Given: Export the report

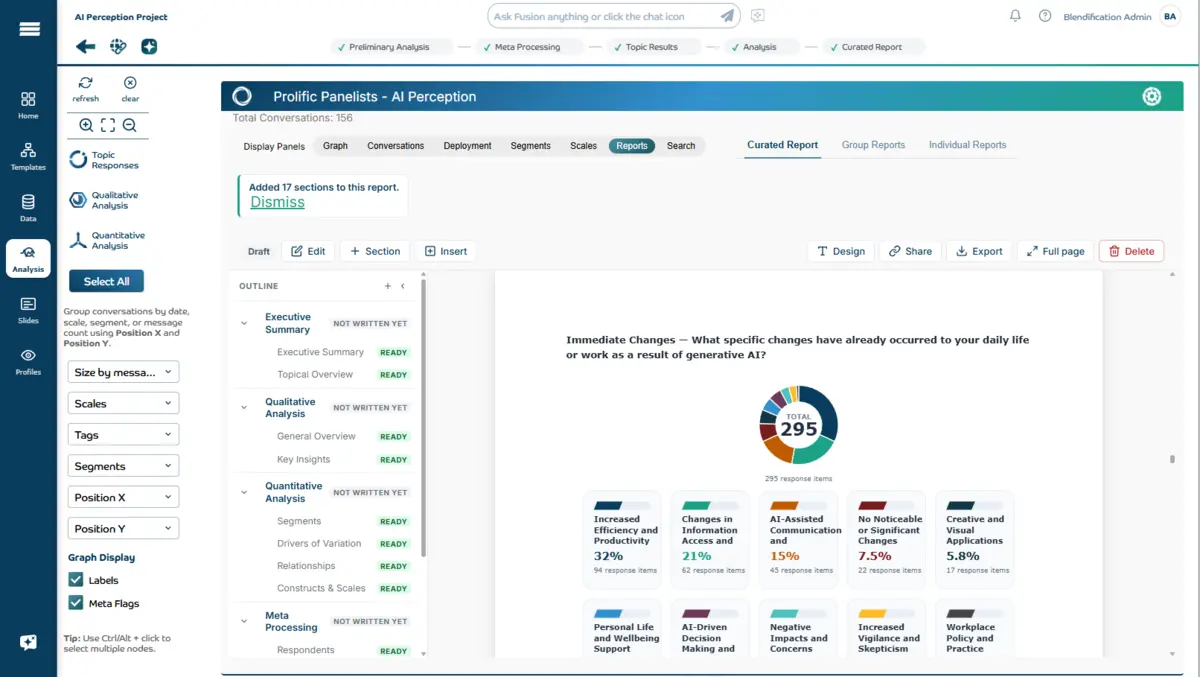Looking at the screenshot, I should [x=979, y=251].
